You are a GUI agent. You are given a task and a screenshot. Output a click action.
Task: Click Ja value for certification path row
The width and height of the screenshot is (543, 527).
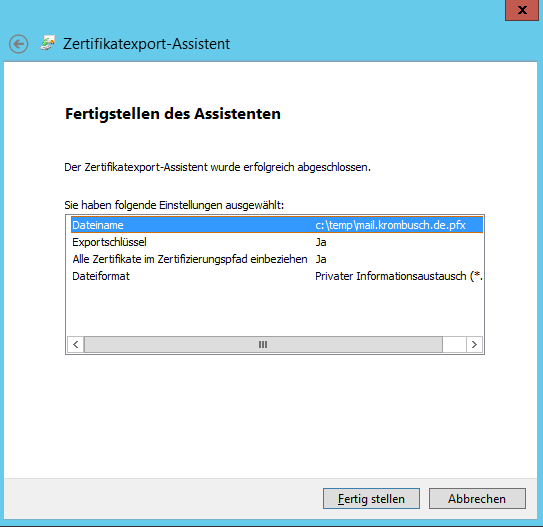321,259
